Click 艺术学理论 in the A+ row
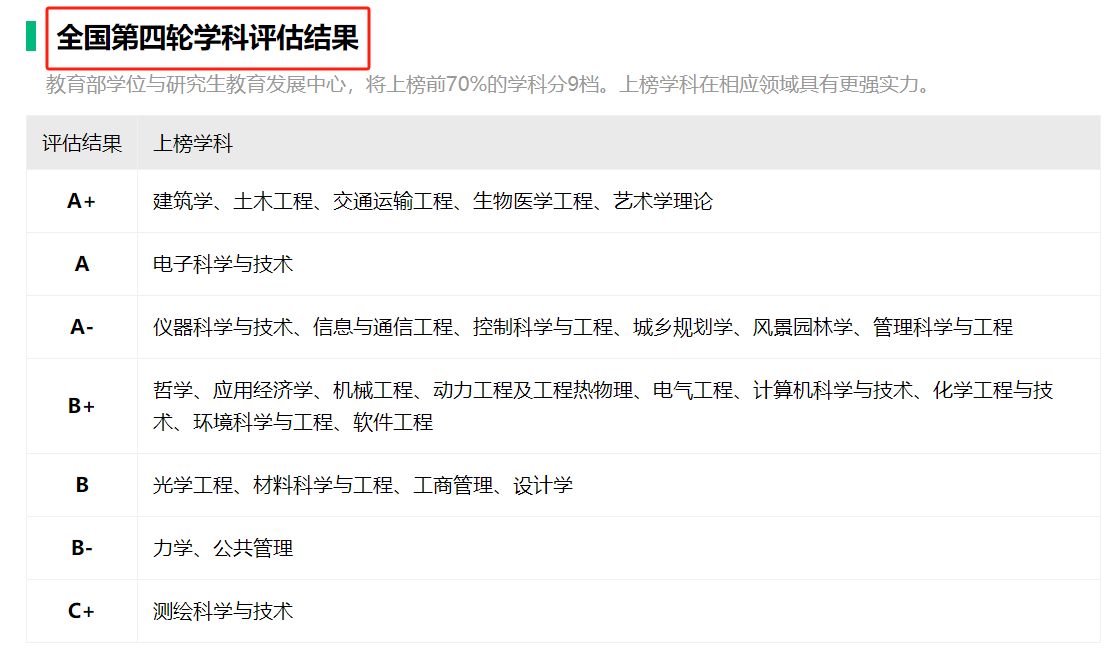 (x=663, y=201)
